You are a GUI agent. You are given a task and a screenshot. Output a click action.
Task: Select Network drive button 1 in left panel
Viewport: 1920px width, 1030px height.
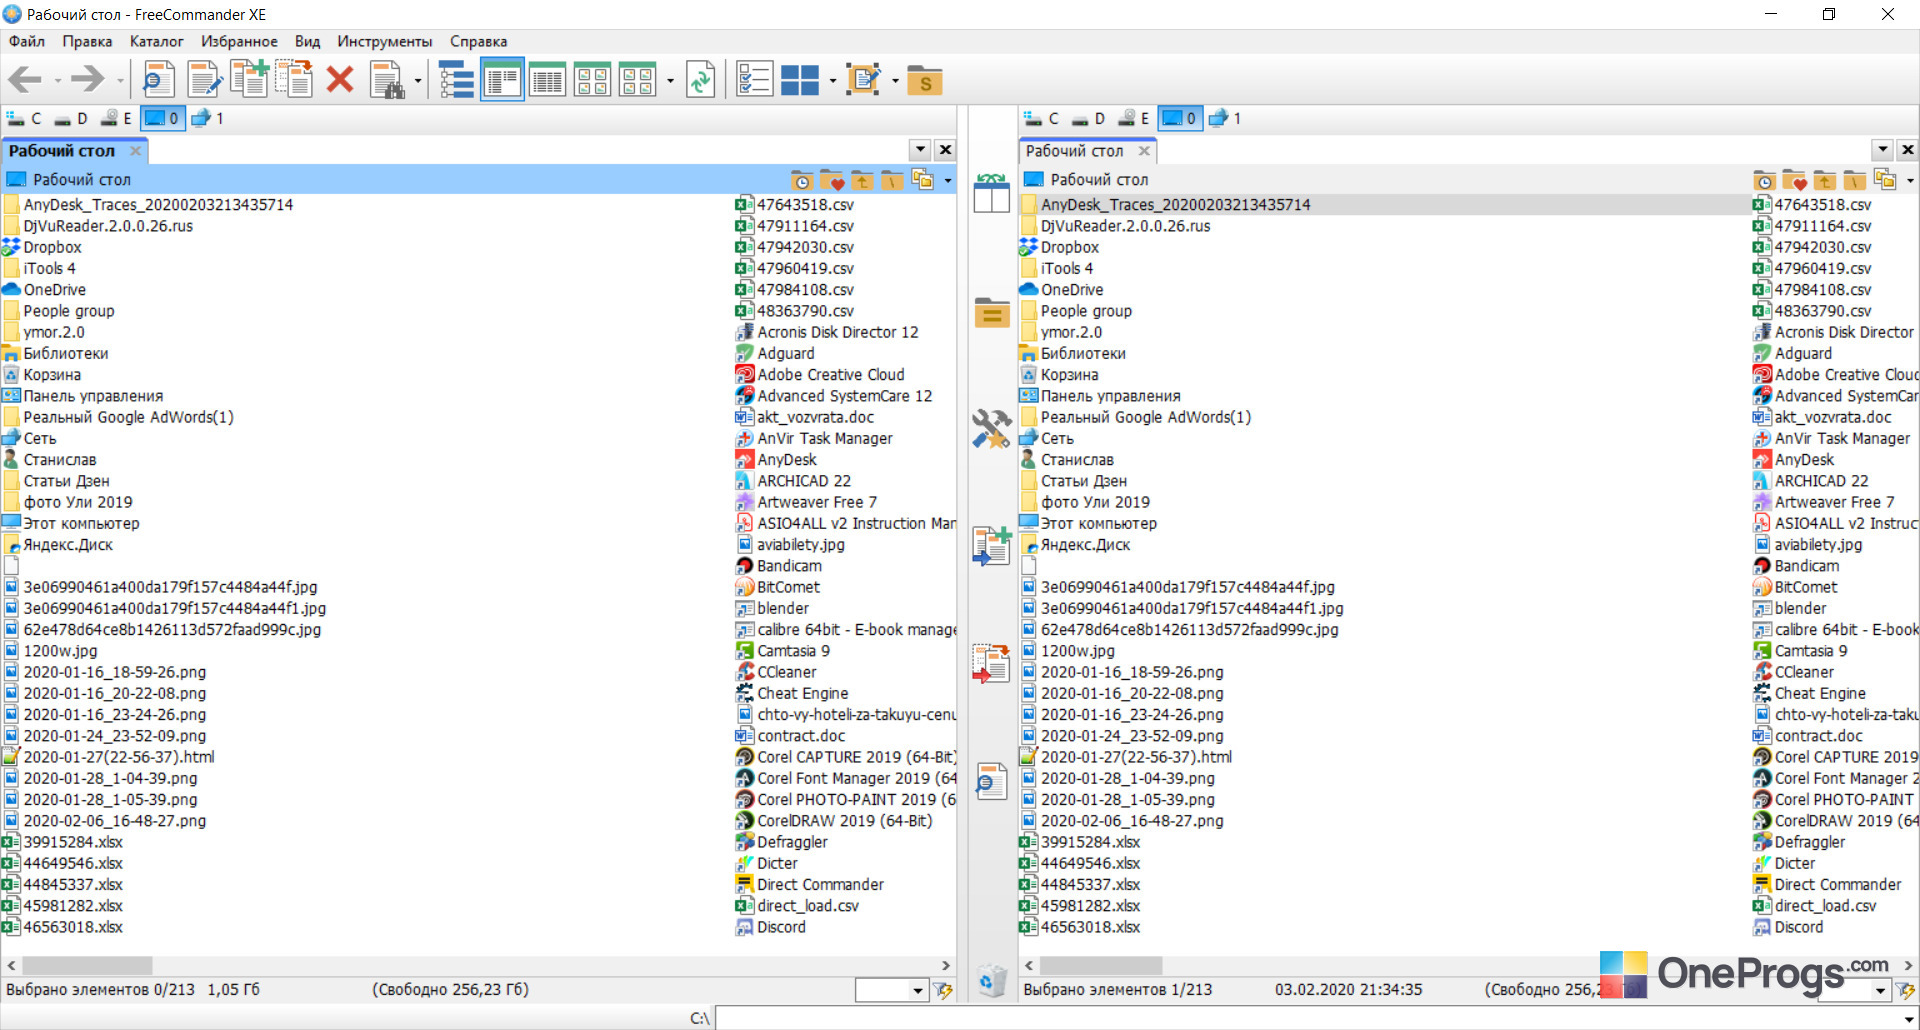(x=207, y=118)
